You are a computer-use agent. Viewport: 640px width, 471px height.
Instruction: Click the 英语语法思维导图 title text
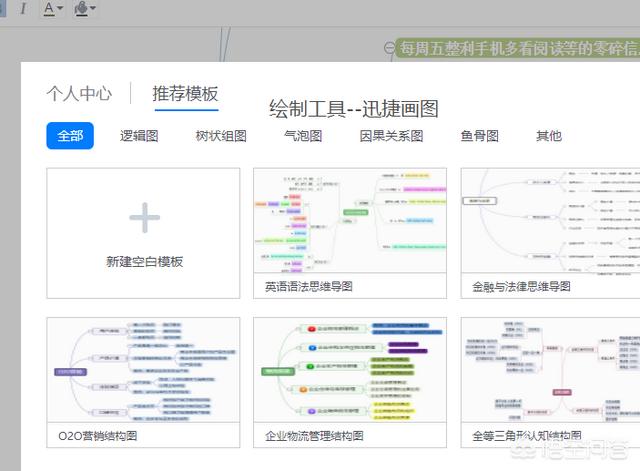tap(309, 287)
